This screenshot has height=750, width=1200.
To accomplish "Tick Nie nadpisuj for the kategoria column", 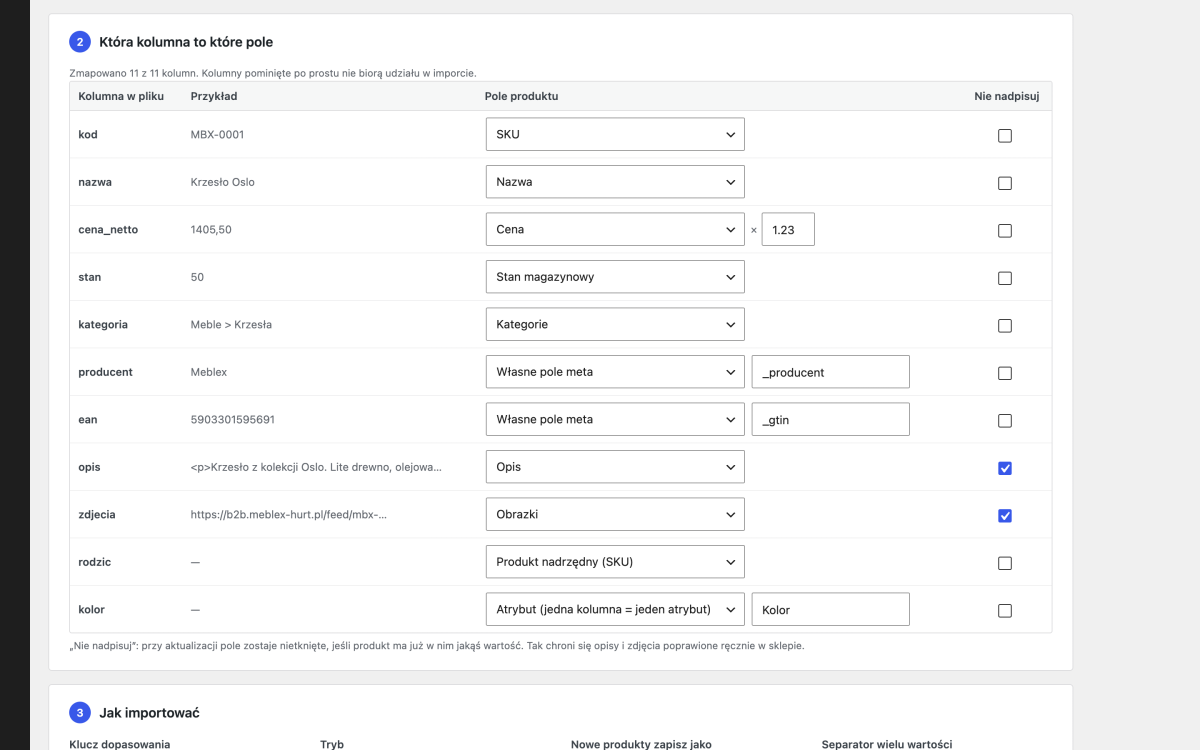I will (1005, 325).
